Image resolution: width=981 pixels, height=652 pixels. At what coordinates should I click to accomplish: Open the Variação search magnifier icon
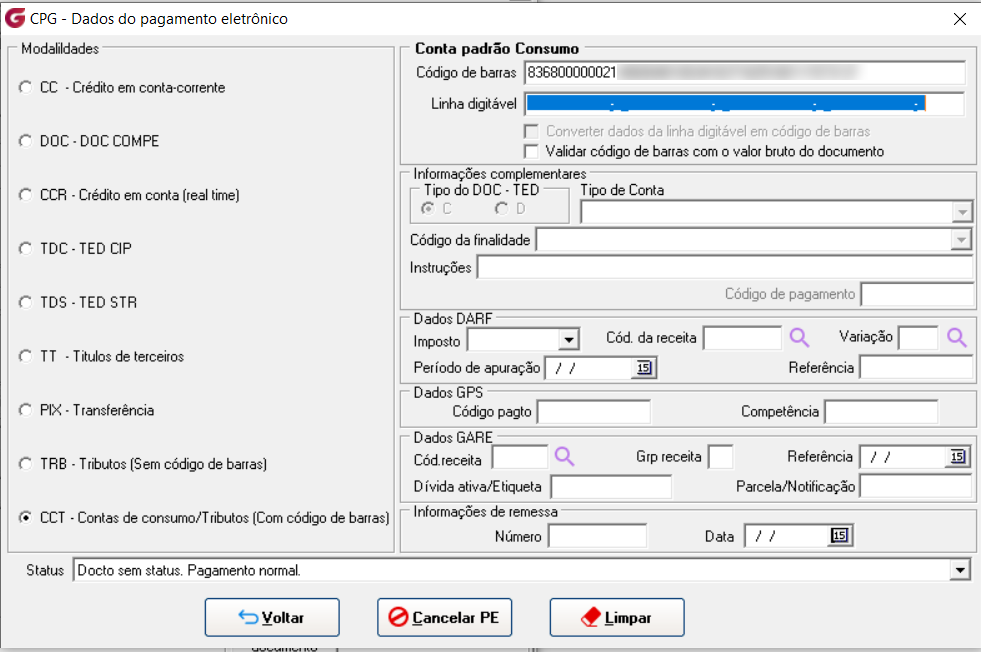pyautogui.click(x=956, y=338)
